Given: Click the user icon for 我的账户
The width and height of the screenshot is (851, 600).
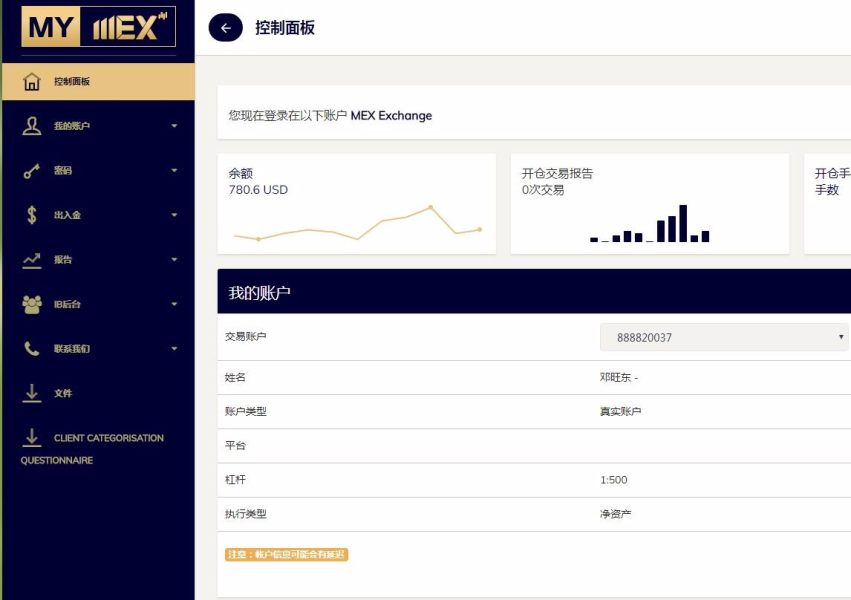Looking at the screenshot, I should tap(32, 126).
